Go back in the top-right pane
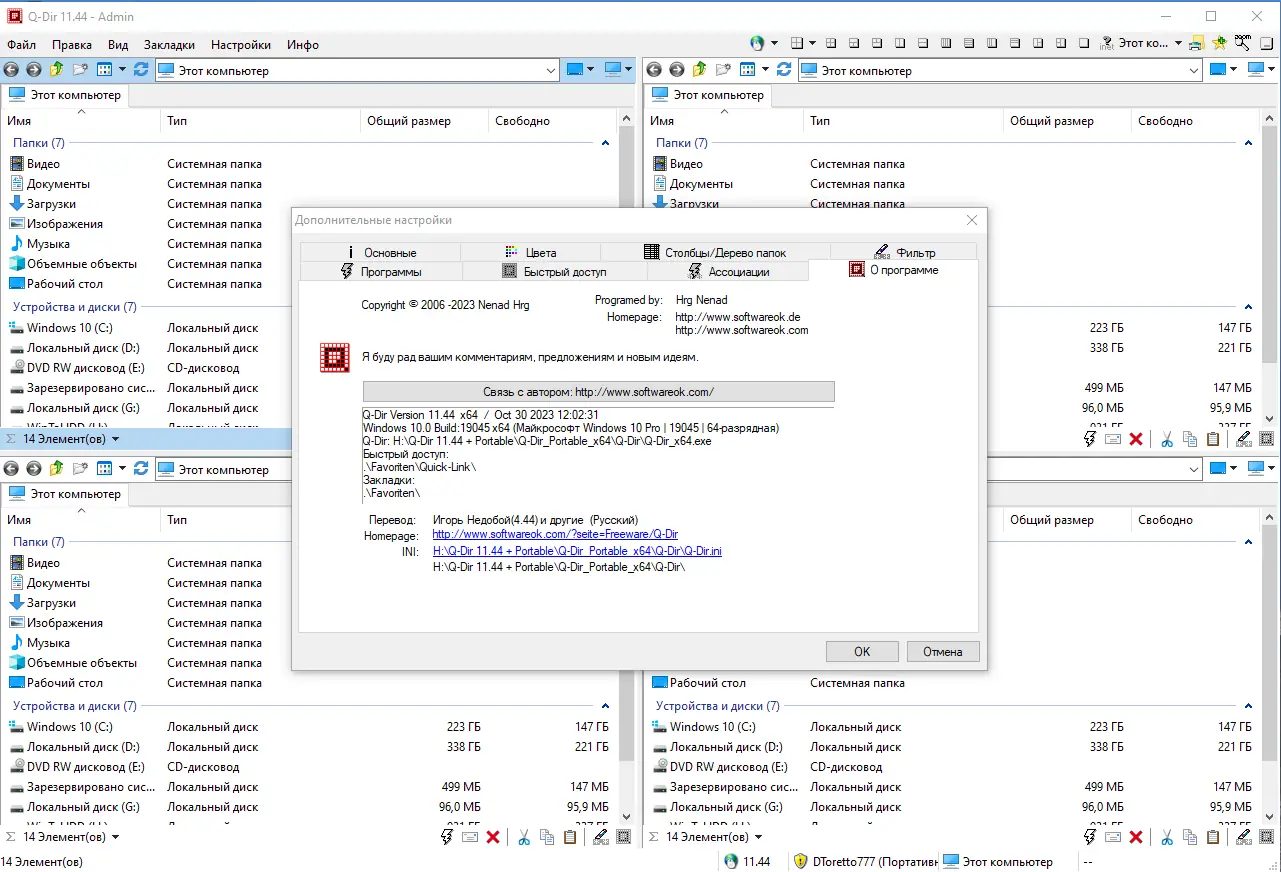Viewport: 1281px width, 872px height. click(655, 70)
